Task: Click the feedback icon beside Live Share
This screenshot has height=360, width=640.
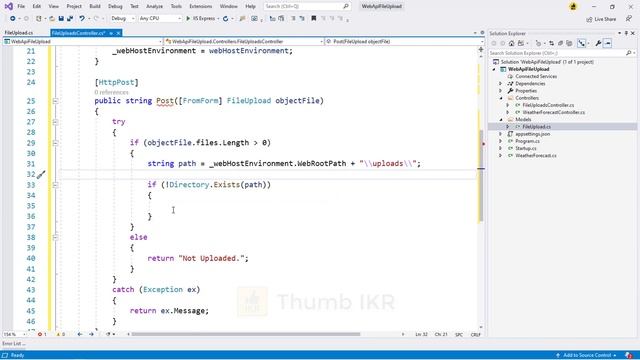Action: tap(629, 19)
